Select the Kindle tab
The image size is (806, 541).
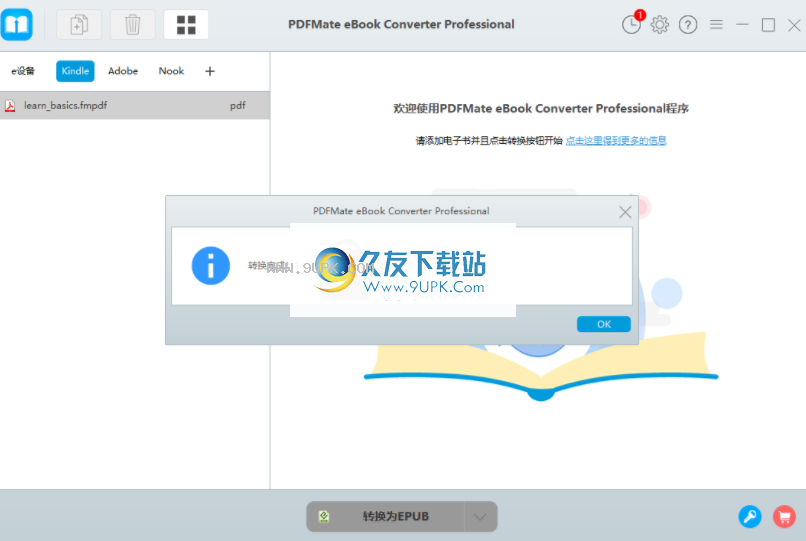75,71
